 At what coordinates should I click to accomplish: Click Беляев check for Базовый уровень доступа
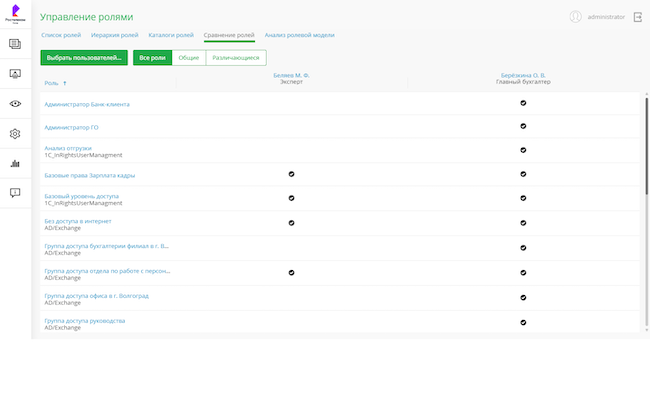(x=291, y=198)
